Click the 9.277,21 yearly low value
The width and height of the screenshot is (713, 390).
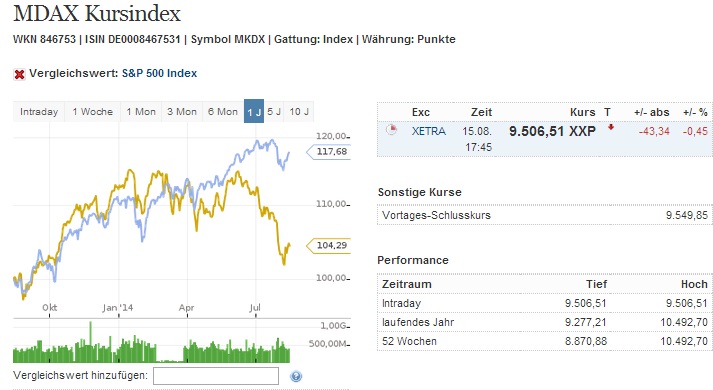coord(586,322)
